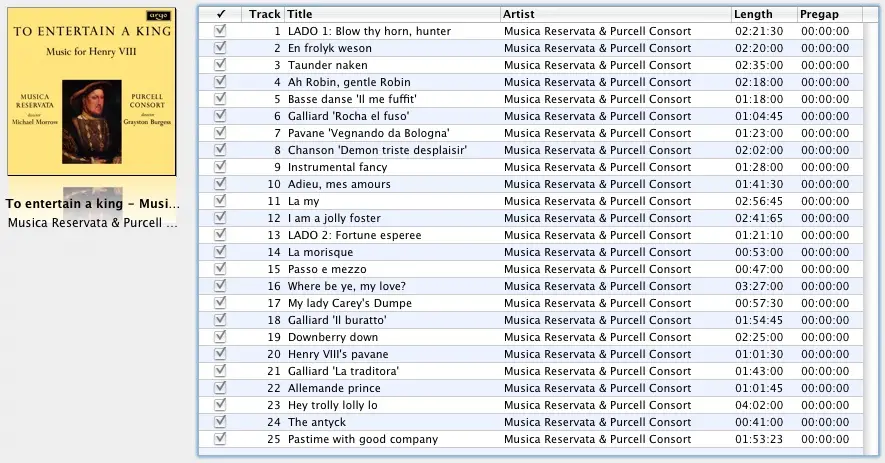
Task: Click the length 02:41:65 of 'I am a jolly foster'
Action: [x=759, y=218]
